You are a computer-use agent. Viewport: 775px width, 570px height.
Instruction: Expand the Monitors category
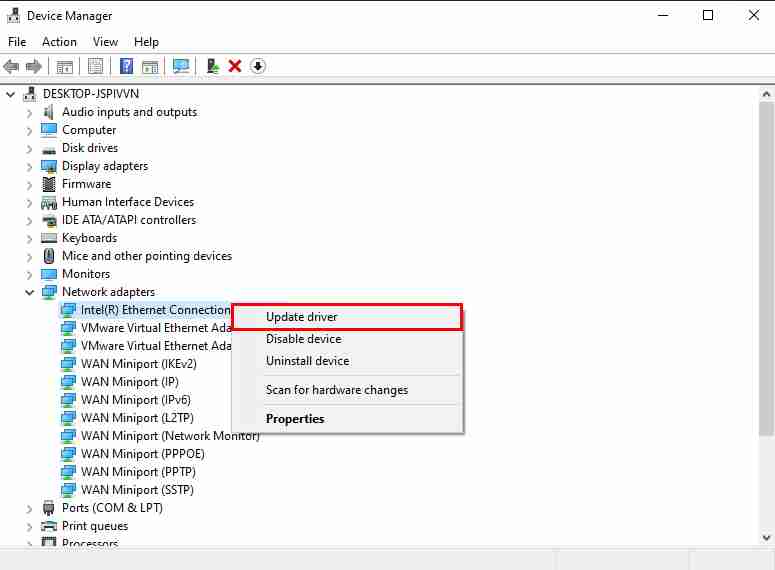click(x=30, y=275)
